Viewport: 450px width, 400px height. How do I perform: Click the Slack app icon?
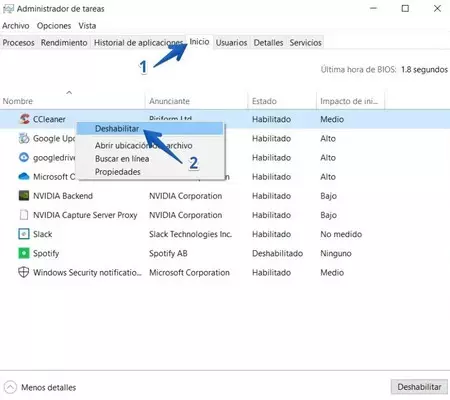tap(24, 234)
